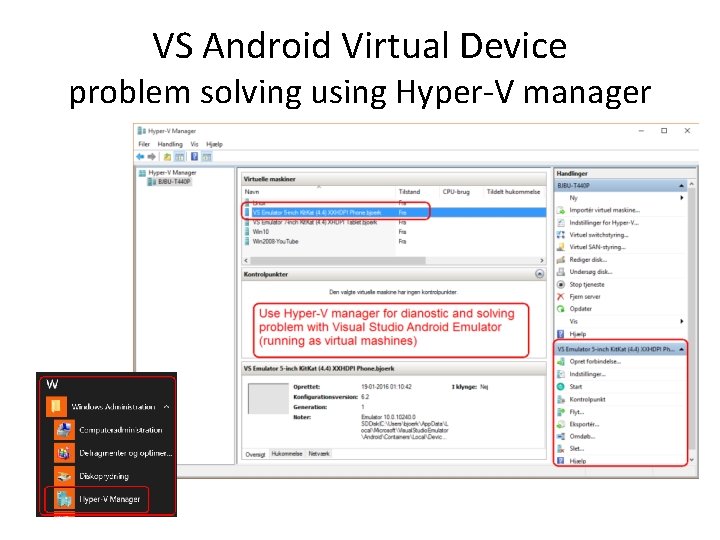Click the Win10 virtual machine icon
Screen dimensions: 720x540
[248, 232]
